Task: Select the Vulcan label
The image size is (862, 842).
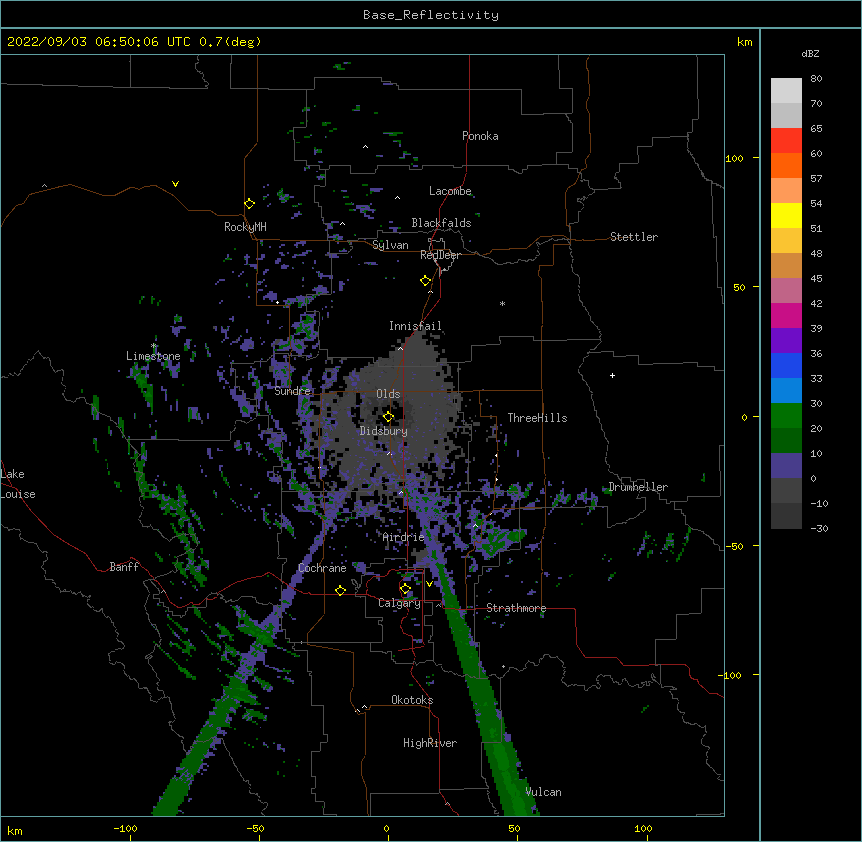Action: point(543,792)
